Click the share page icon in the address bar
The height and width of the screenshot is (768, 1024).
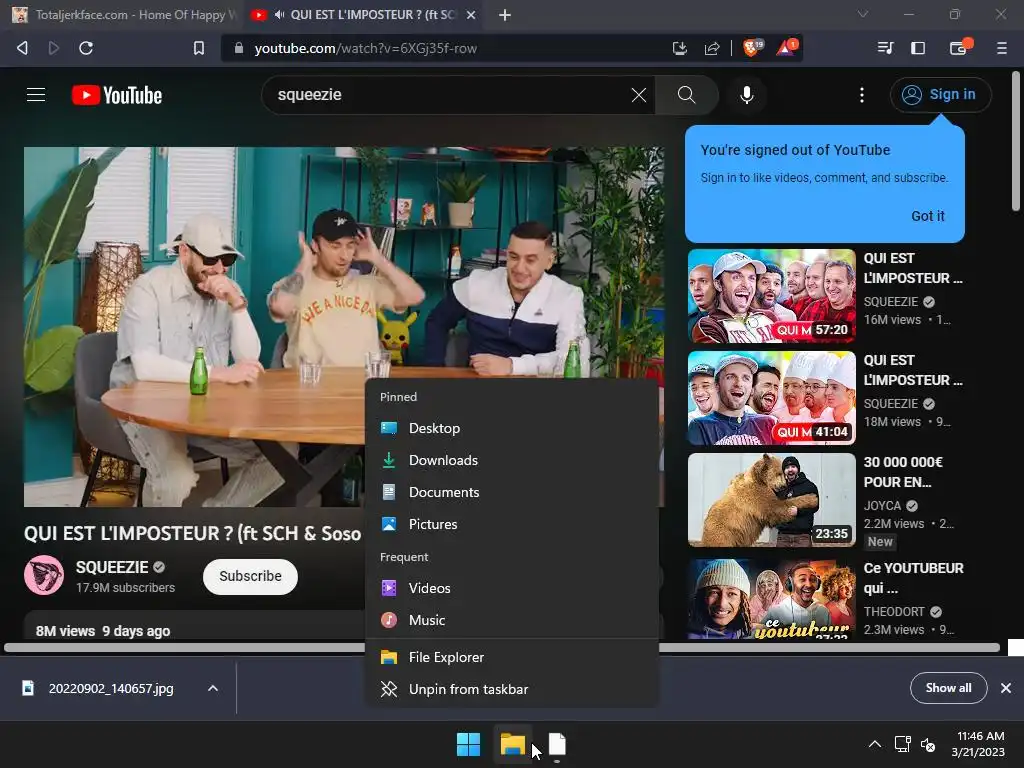(x=712, y=48)
